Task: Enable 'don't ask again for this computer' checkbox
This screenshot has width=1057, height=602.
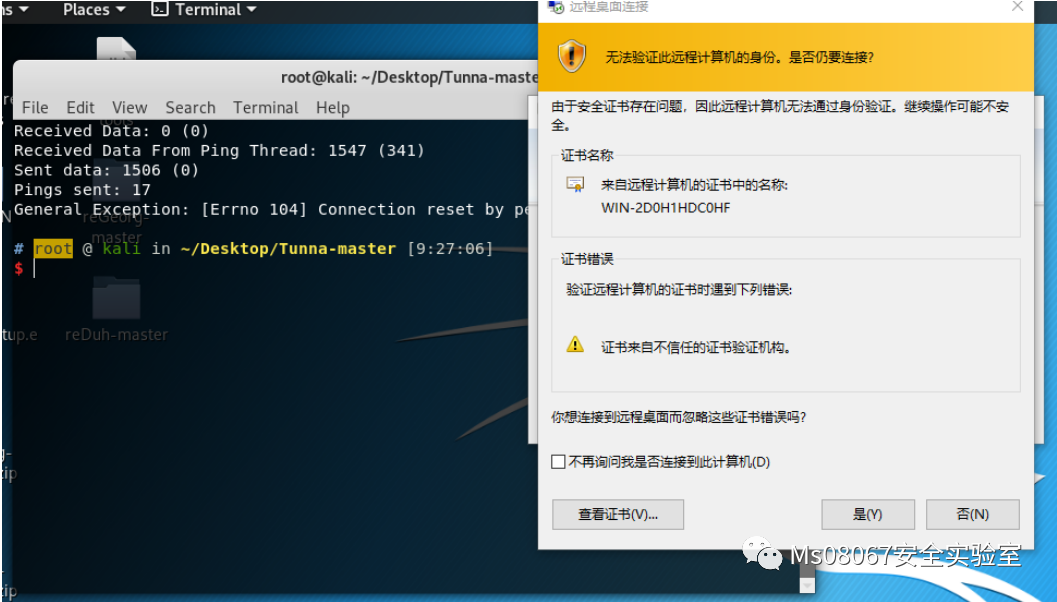Action: coord(558,462)
